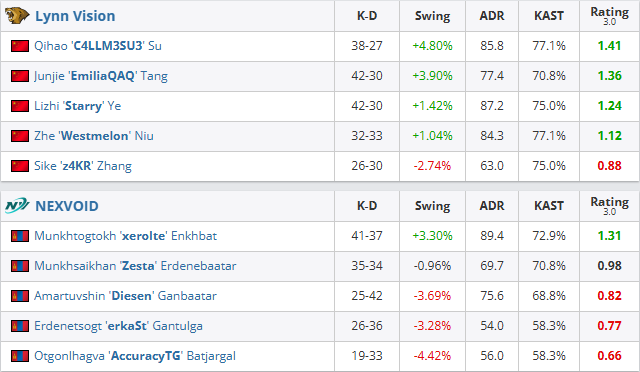
Task: Open the NEXVOID team page link
Action: pyautogui.click(x=67, y=206)
